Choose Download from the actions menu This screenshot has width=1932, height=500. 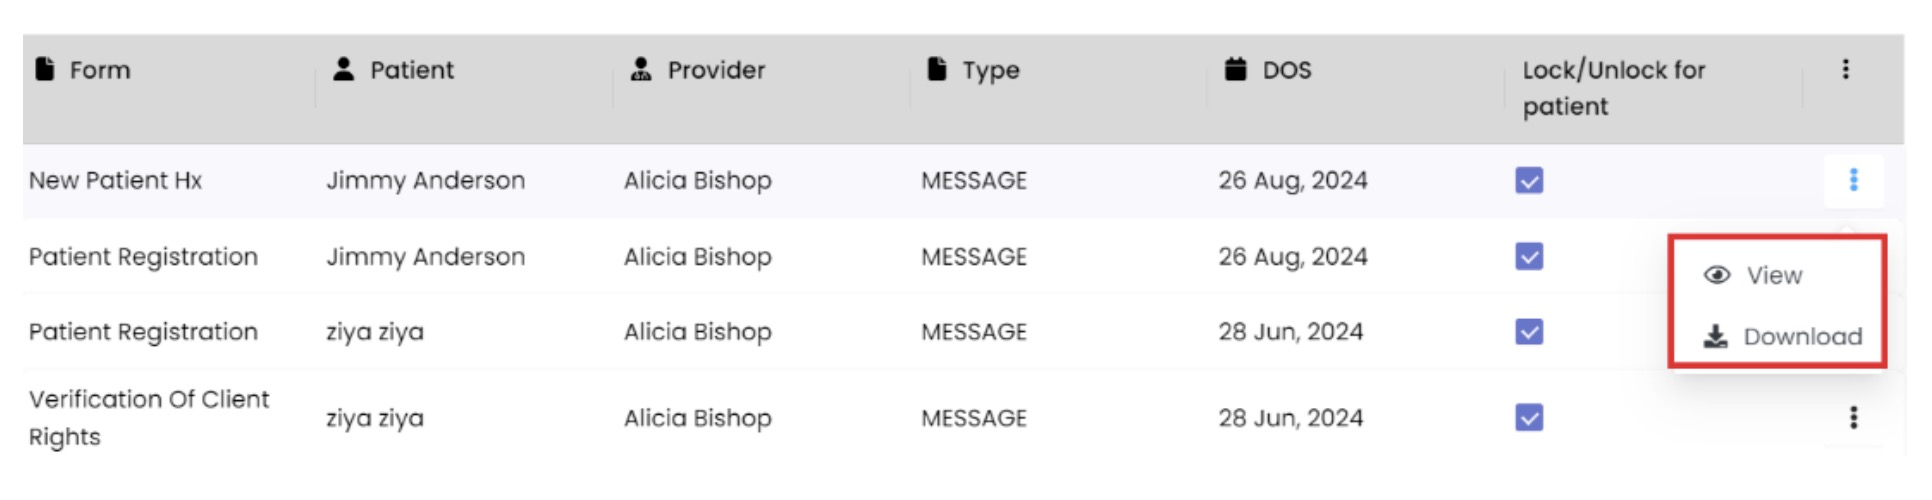pyautogui.click(x=1802, y=337)
